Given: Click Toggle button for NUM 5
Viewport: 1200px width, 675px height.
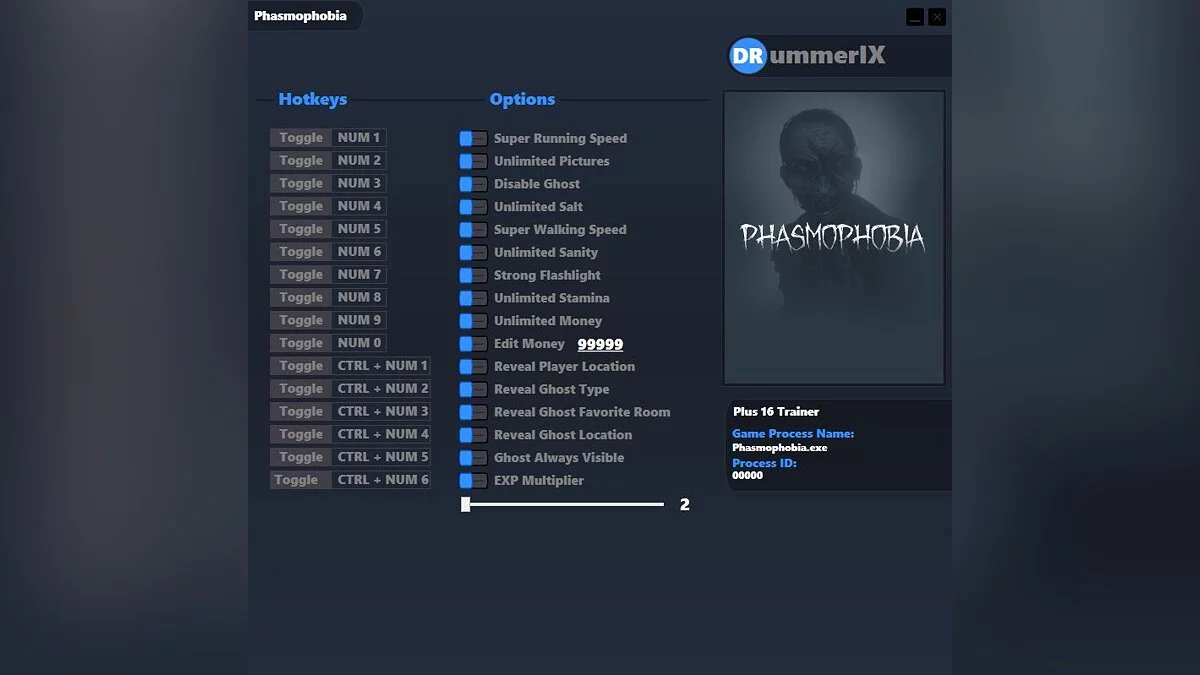Looking at the screenshot, I should point(300,229).
